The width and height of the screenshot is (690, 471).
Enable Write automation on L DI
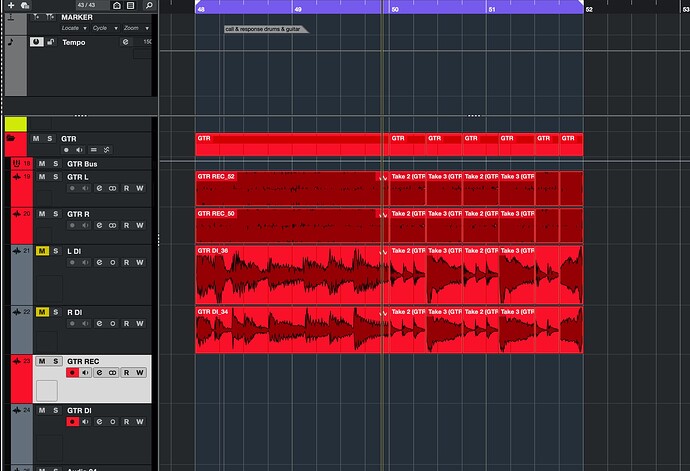pos(140,262)
